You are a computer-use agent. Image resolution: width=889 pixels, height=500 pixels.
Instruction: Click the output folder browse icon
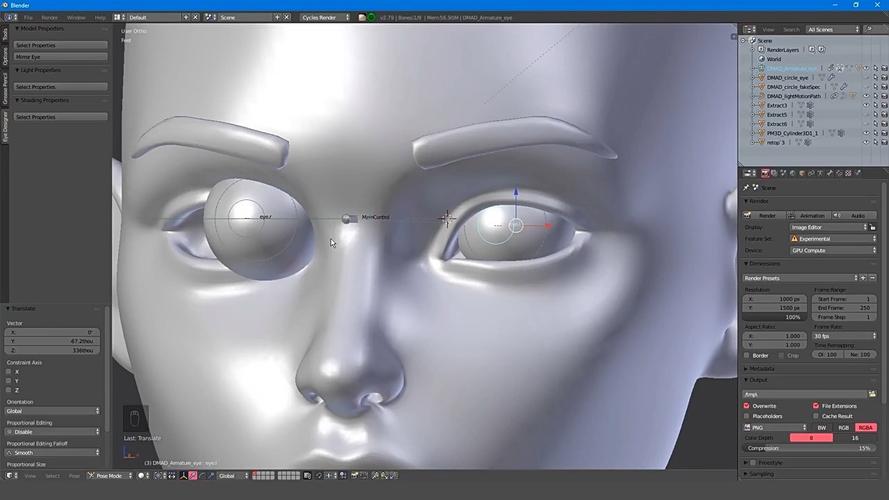(873, 394)
